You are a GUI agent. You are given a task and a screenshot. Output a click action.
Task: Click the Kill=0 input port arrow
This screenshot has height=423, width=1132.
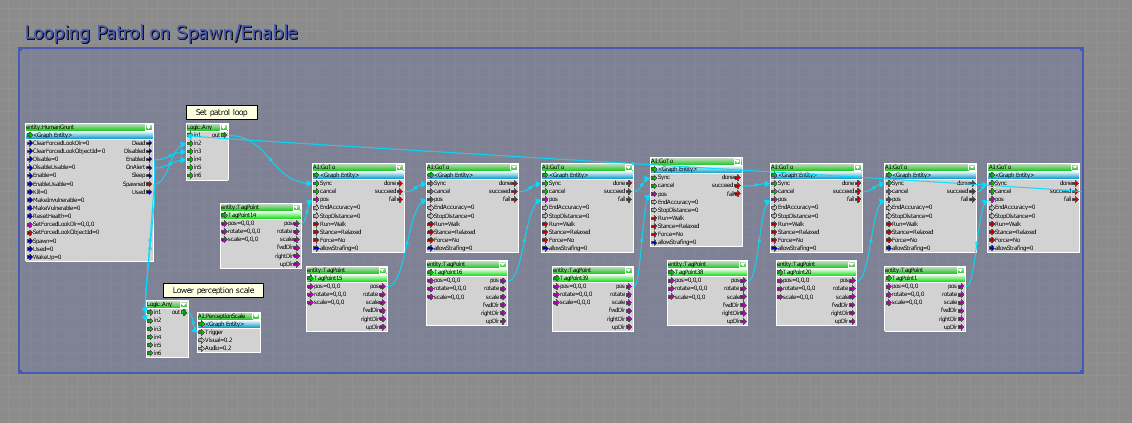click(x=30, y=192)
